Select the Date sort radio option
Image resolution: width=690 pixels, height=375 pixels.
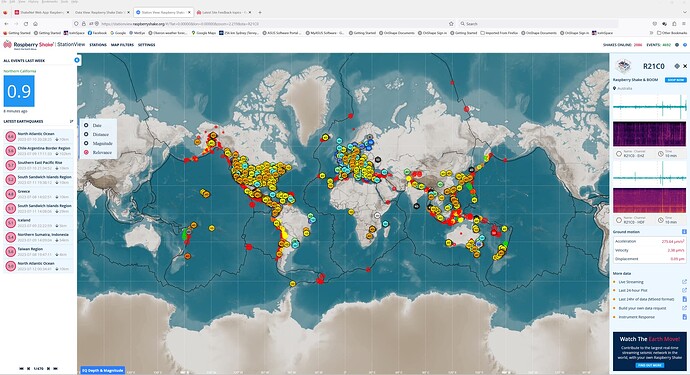coord(86,125)
